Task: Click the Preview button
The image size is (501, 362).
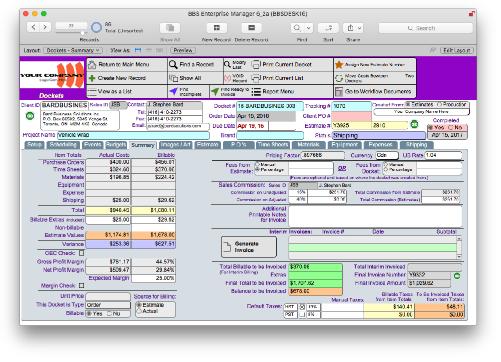Action: click(183, 50)
